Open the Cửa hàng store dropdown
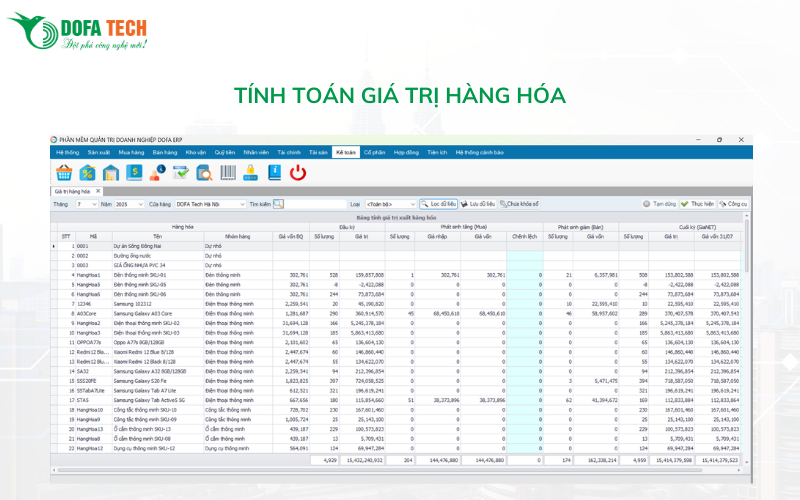 point(242,204)
